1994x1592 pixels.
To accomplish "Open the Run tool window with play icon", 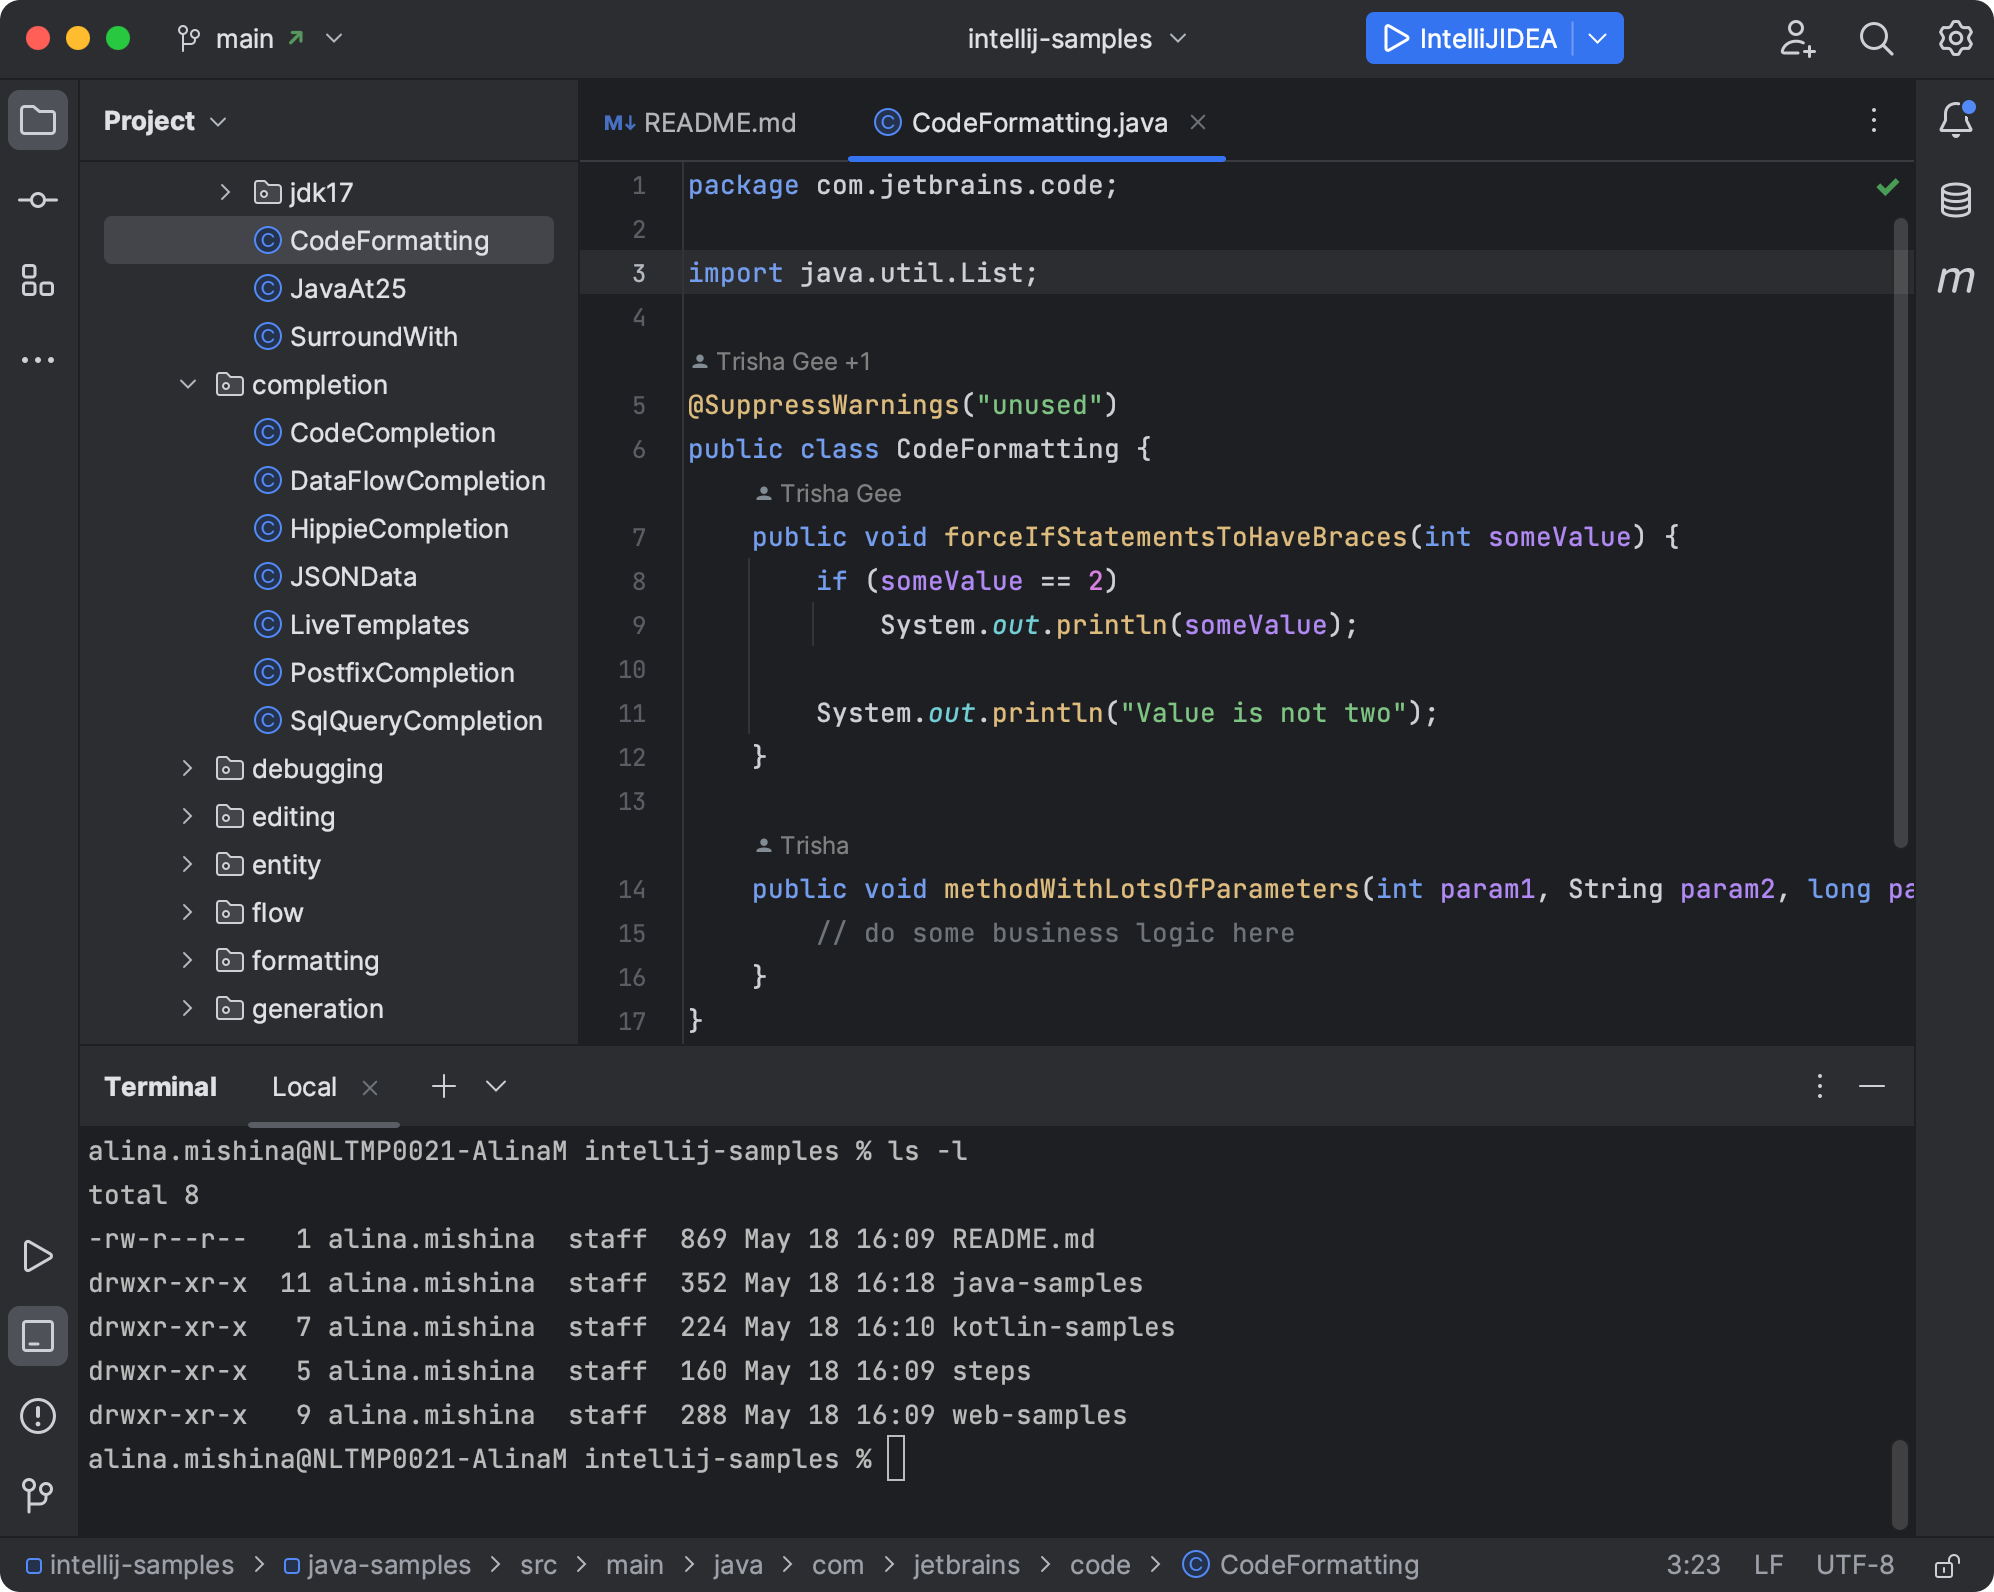I will [x=38, y=1256].
